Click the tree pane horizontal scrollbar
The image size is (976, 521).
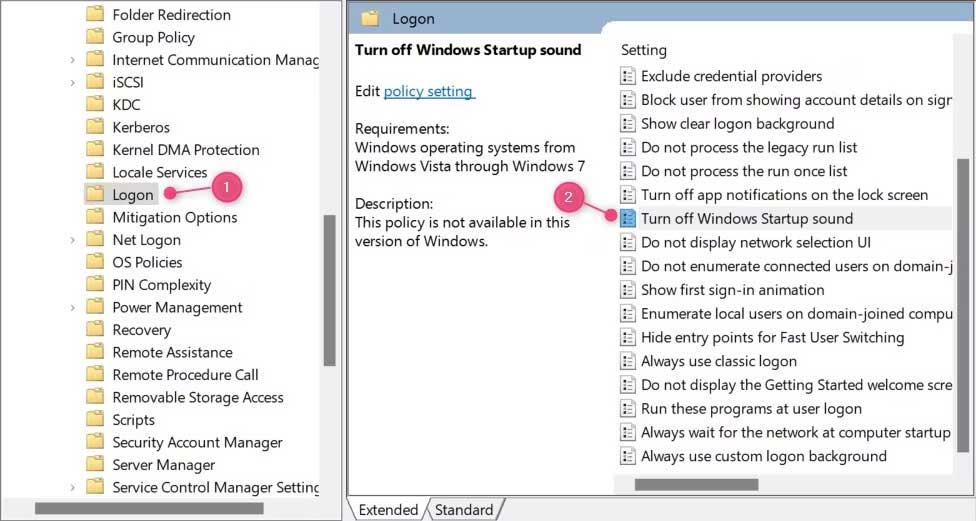[x=150, y=508]
